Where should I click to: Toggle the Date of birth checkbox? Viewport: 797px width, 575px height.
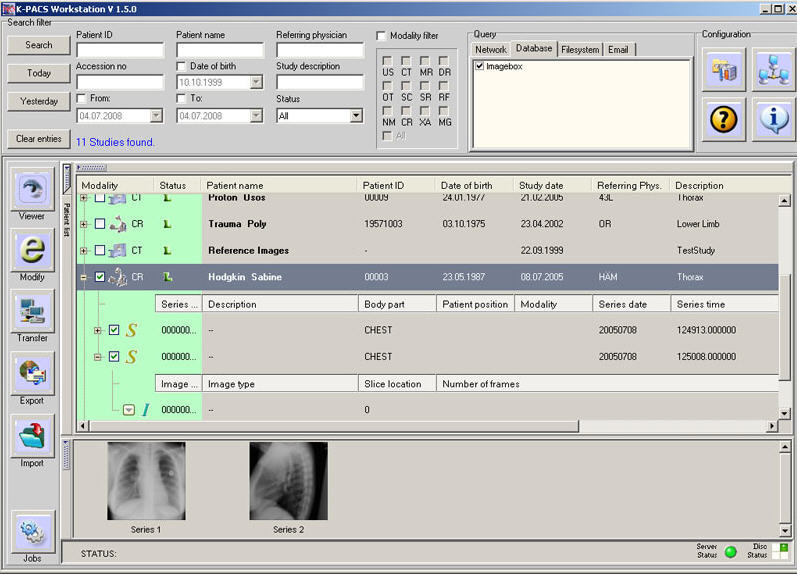(x=182, y=67)
